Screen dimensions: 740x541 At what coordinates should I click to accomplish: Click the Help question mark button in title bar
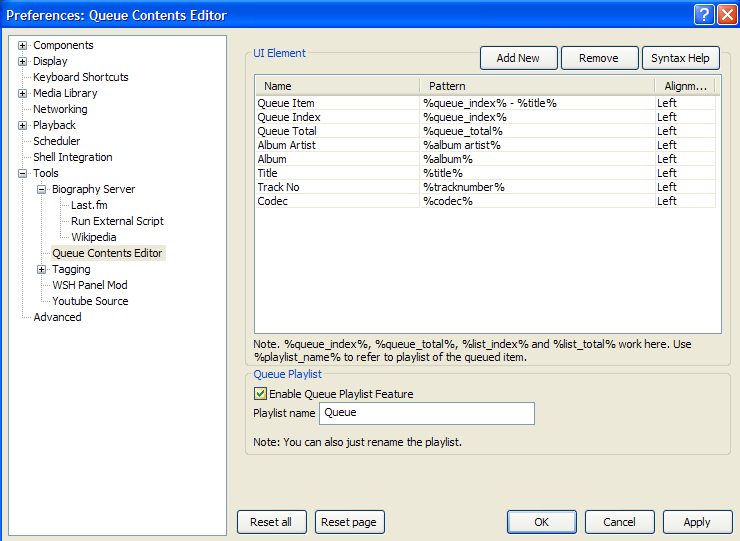click(x=703, y=14)
